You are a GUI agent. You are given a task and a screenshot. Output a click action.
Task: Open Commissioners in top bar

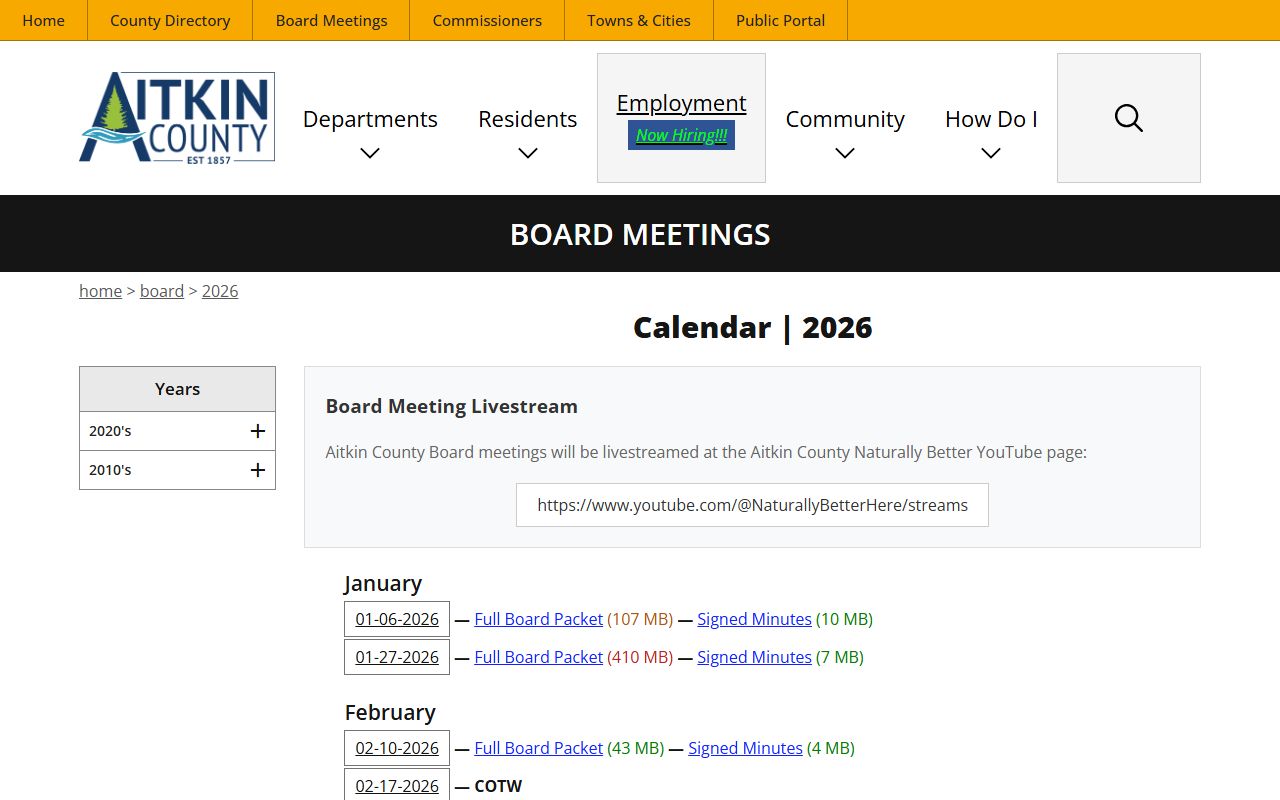(487, 20)
